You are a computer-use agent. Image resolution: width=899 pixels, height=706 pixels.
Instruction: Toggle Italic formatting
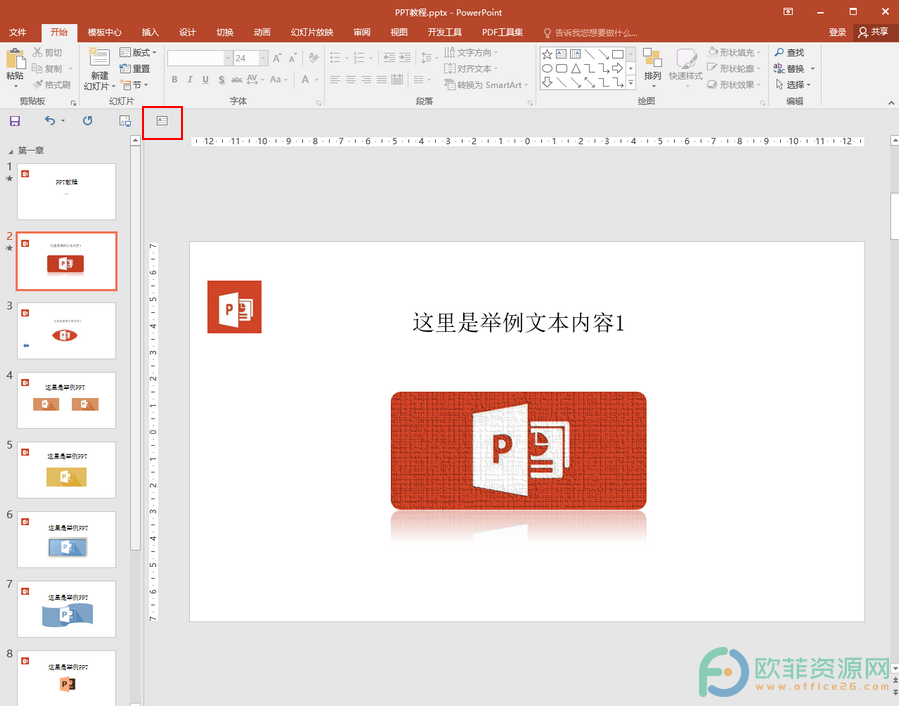click(190, 80)
